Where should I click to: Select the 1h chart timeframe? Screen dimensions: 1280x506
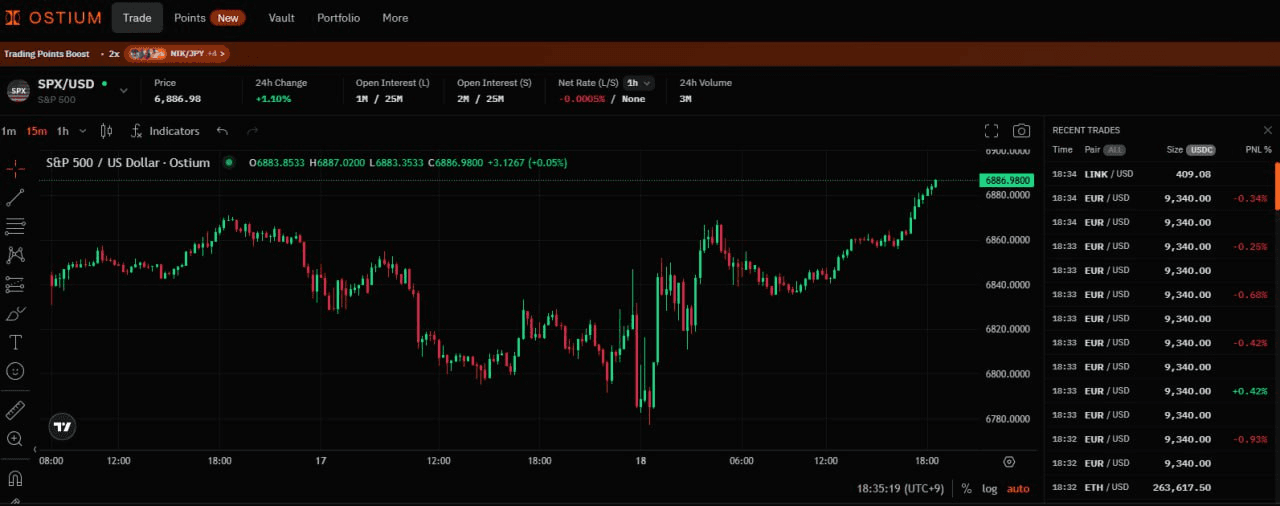(63, 131)
